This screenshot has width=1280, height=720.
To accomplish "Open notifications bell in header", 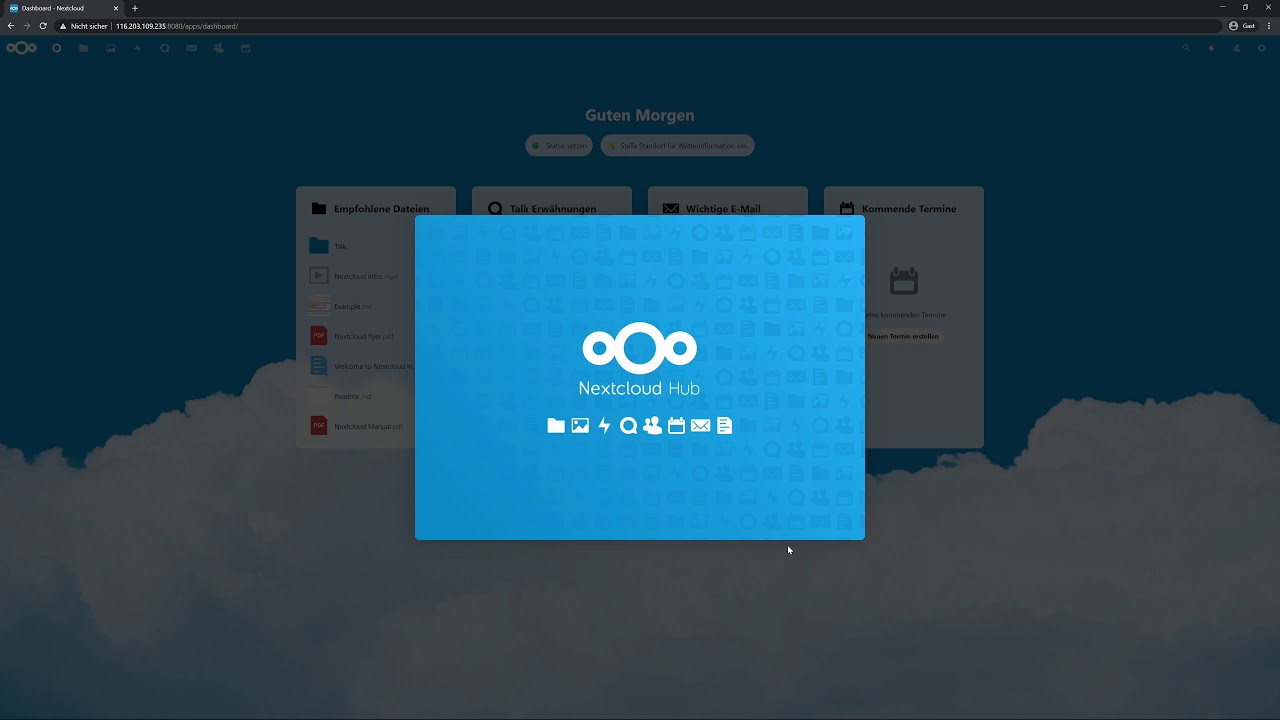I will (1211, 48).
